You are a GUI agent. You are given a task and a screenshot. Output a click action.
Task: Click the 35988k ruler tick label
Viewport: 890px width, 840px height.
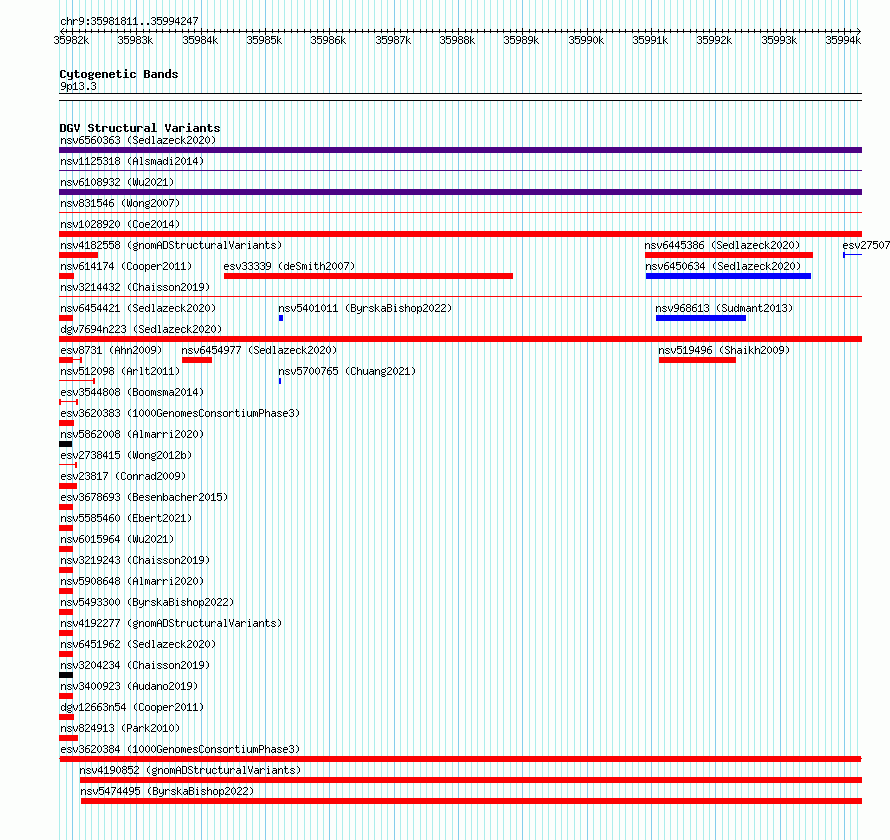click(x=457, y=40)
